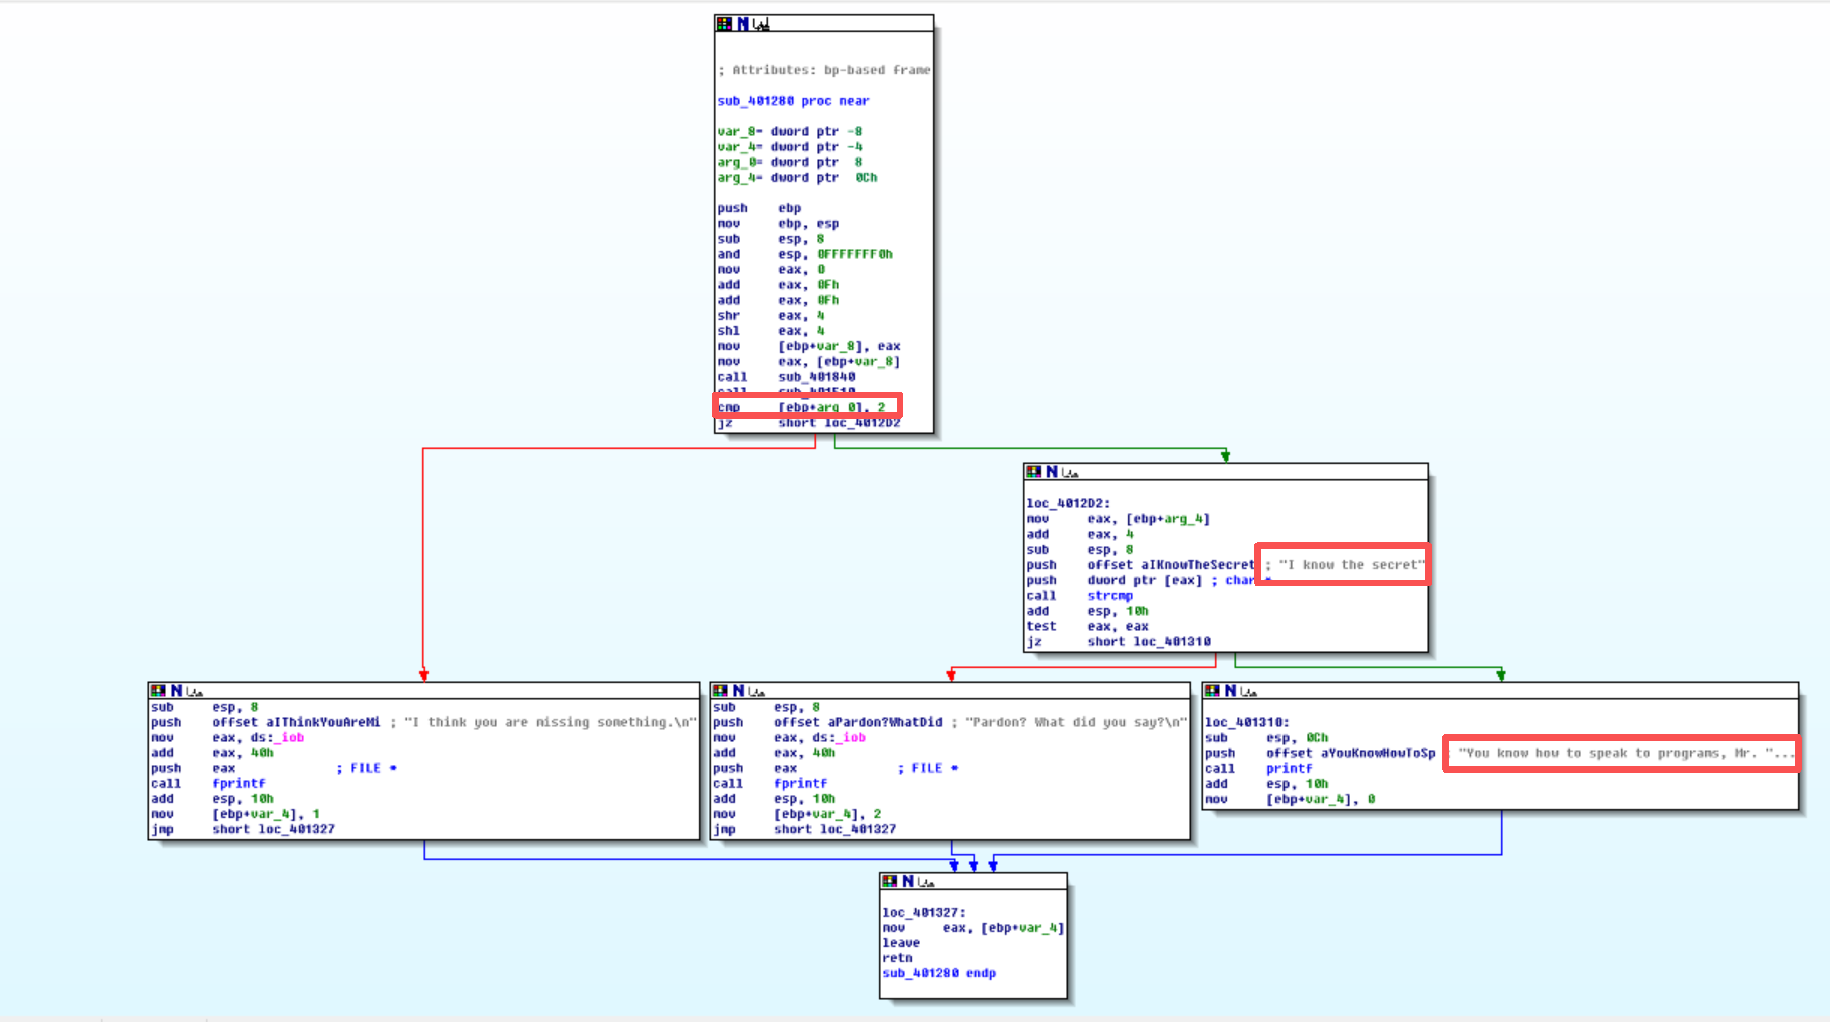The height and width of the screenshot is (1022, 1830).
Task: Click the 'loc_4012D2:' label
Action: [x=1068, y=504]
